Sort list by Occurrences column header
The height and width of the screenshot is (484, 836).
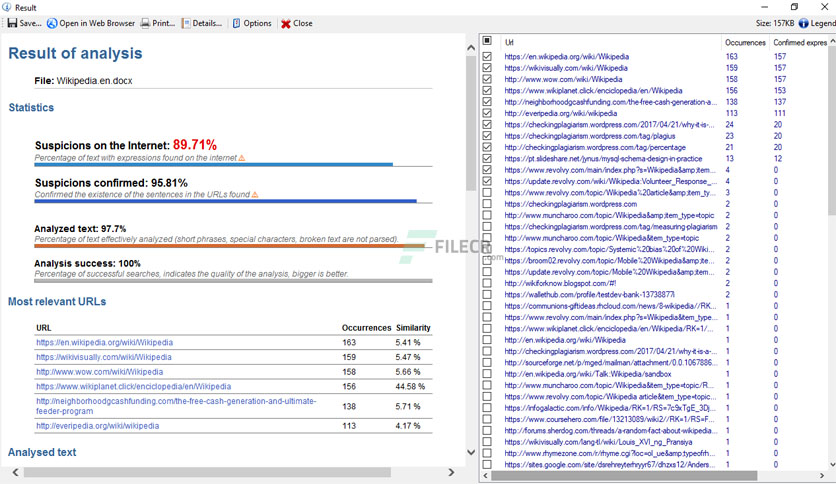point(745,42)
